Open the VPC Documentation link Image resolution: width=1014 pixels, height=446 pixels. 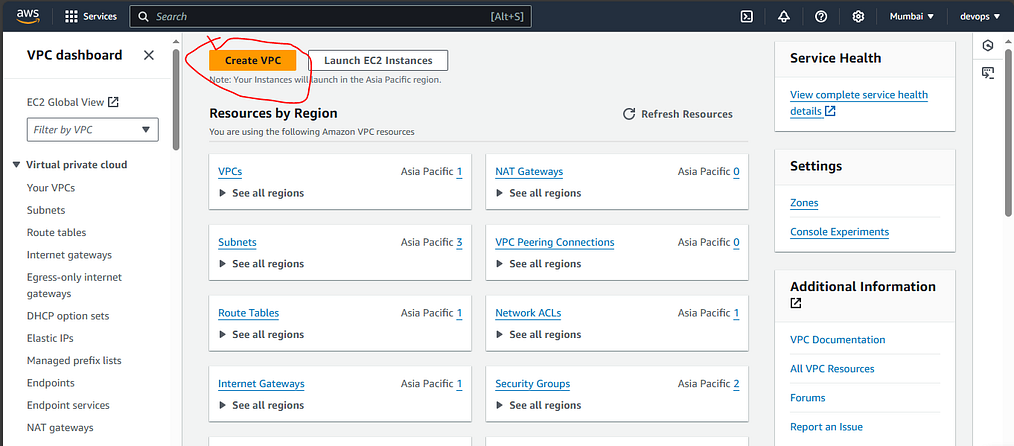tap(837, 339)
